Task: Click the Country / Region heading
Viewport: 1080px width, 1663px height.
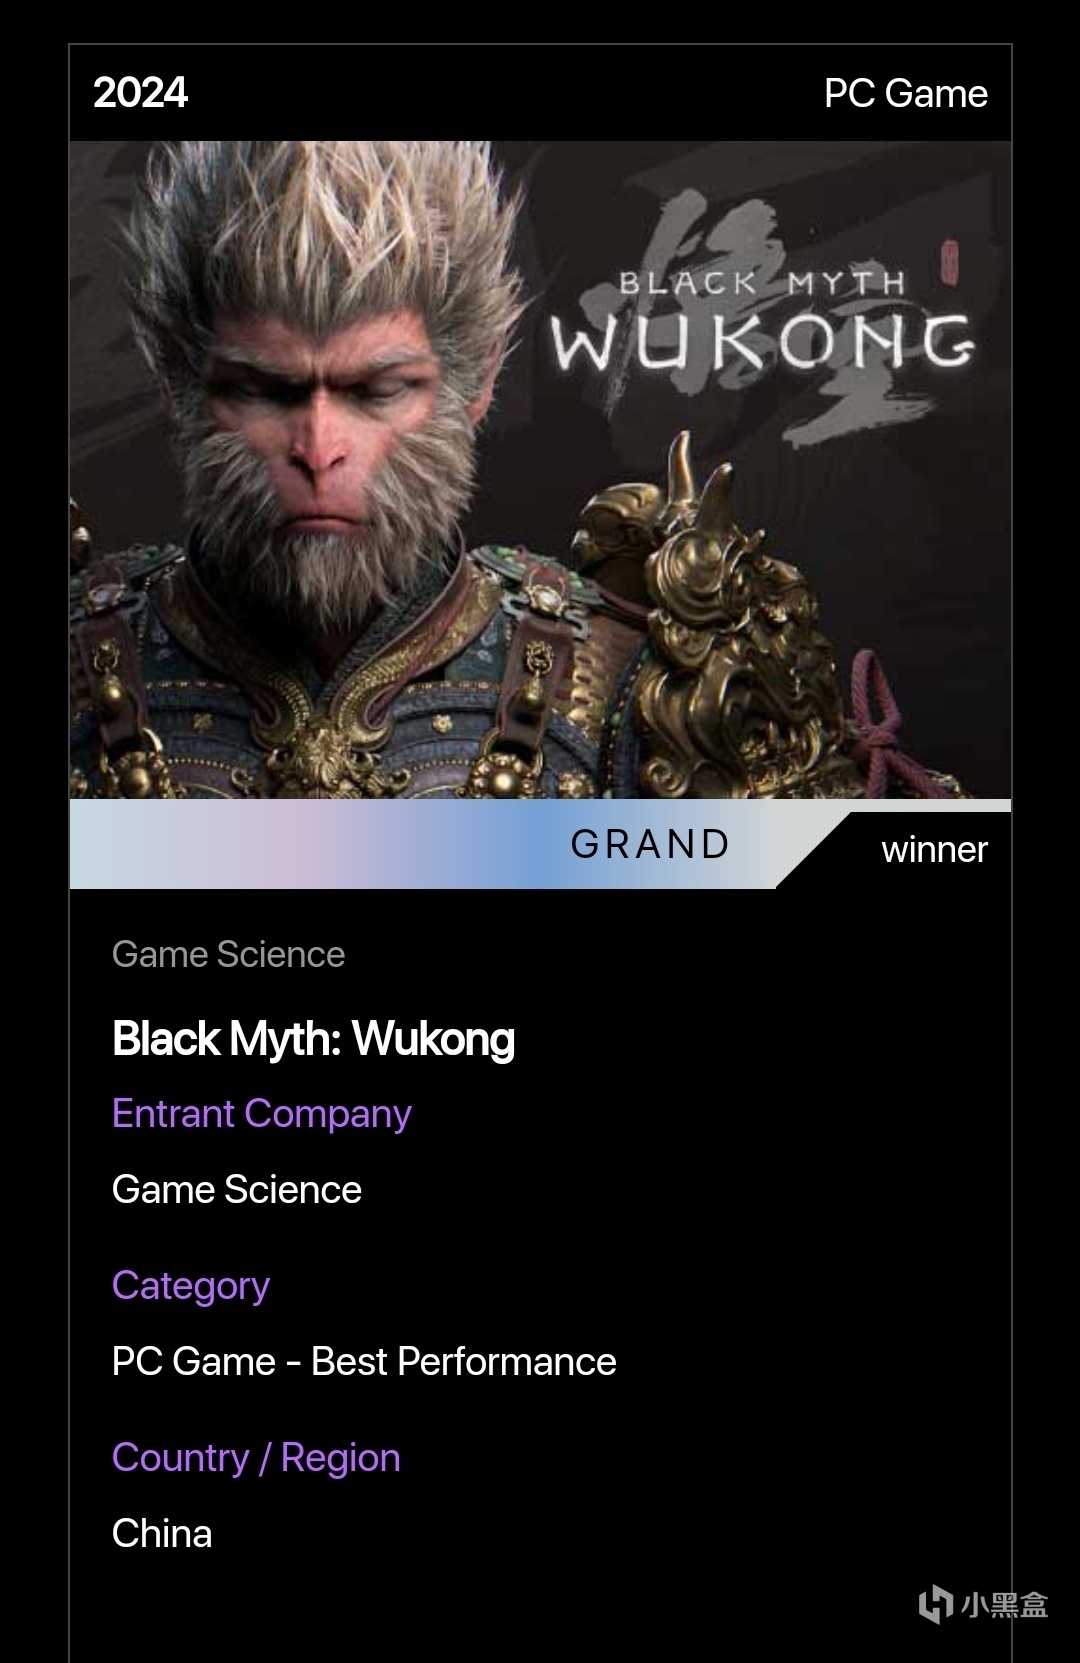Action: (256, 1458)
